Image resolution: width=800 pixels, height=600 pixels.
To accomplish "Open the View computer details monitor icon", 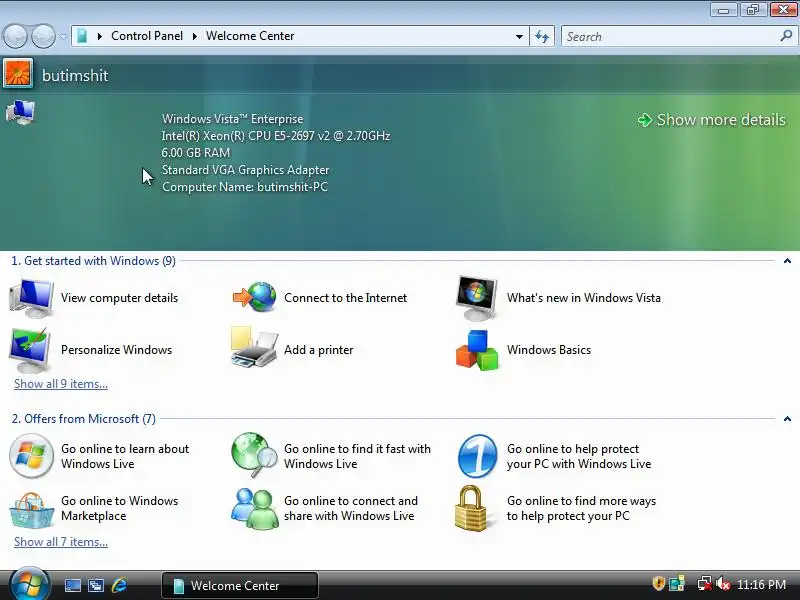I will click(31, 298).
